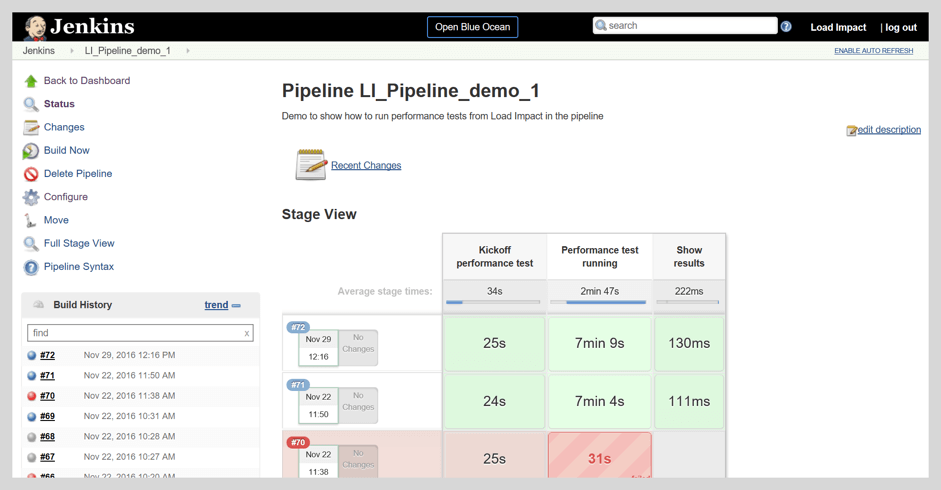This screenshot has width=941, height=490.
Task: Click the Status magnifier icon
Action: click(x=31, y=104)
